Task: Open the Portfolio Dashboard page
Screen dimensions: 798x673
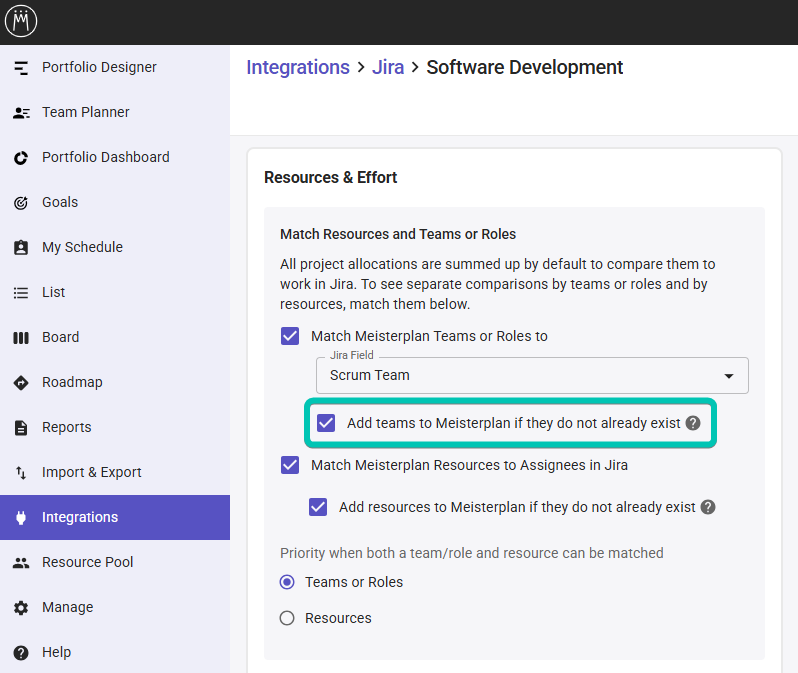Action: click(115, 157)
